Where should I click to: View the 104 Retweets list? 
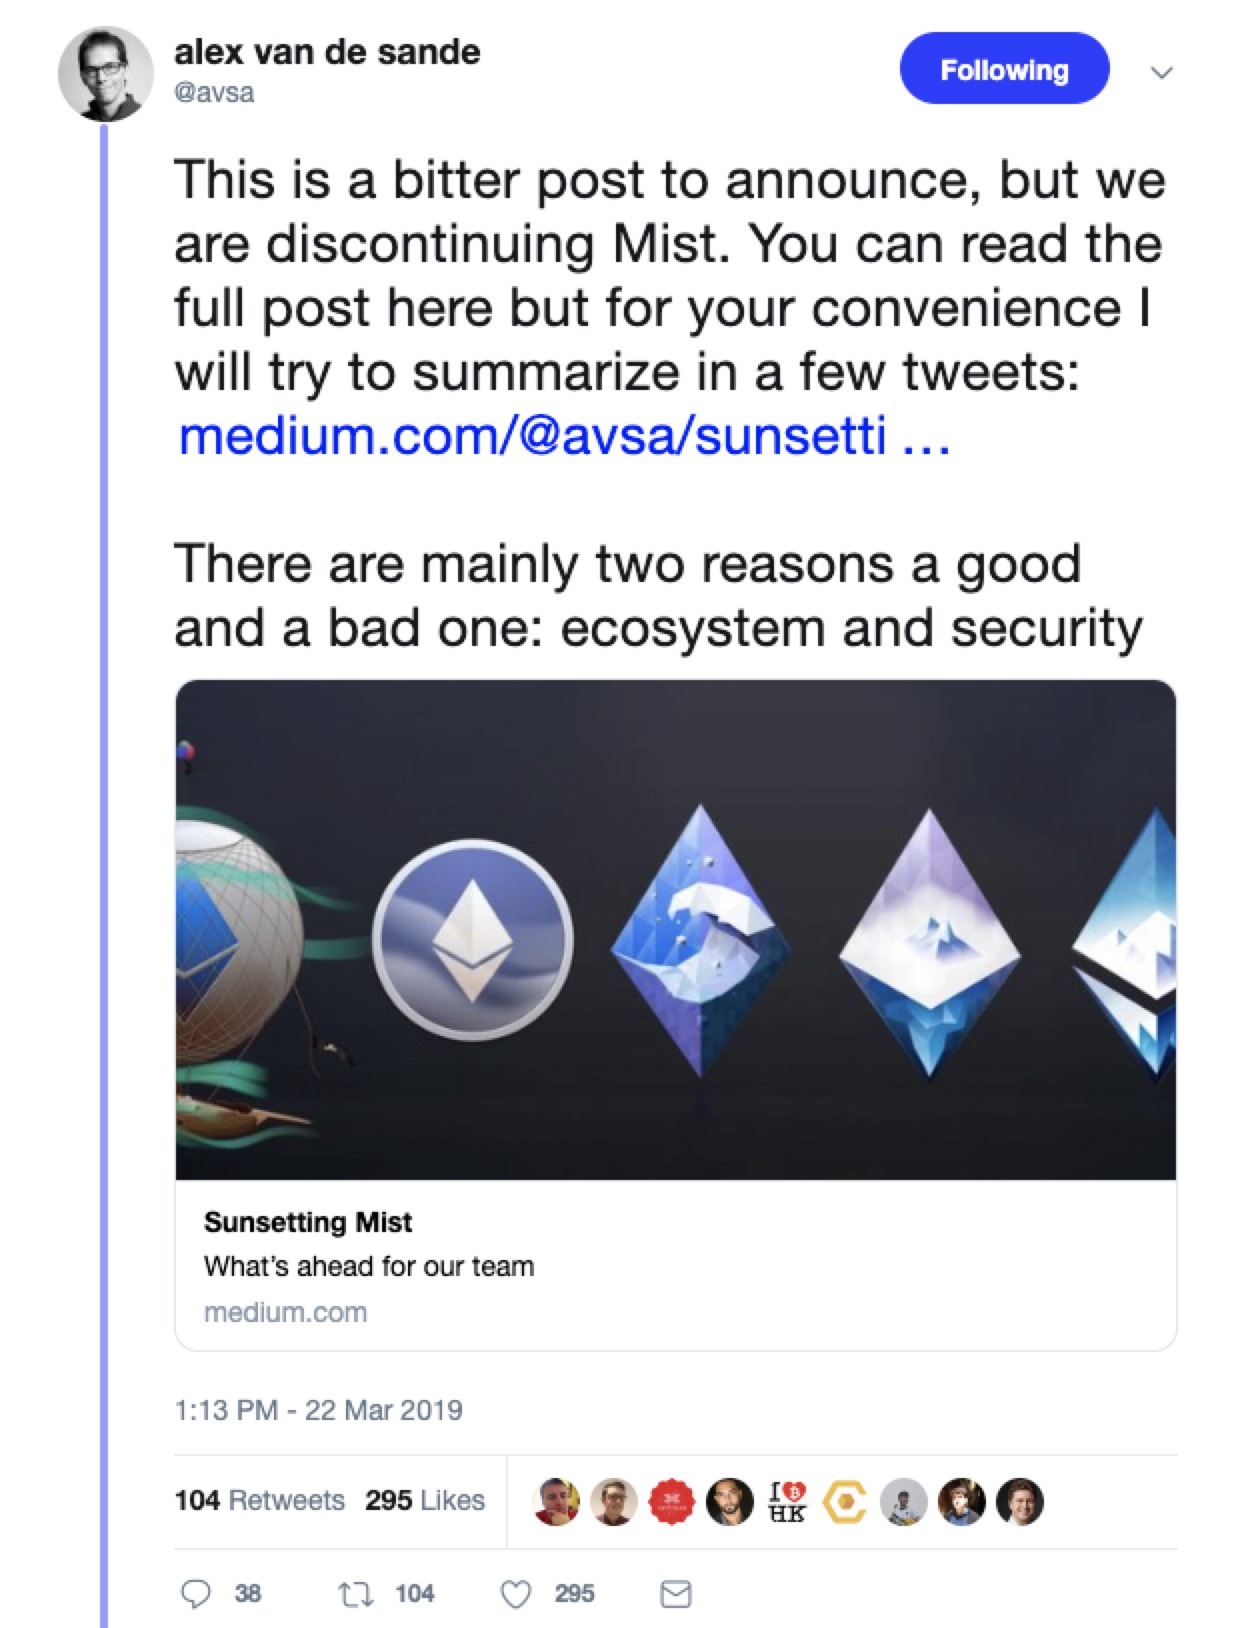[x=259, y=1500]
